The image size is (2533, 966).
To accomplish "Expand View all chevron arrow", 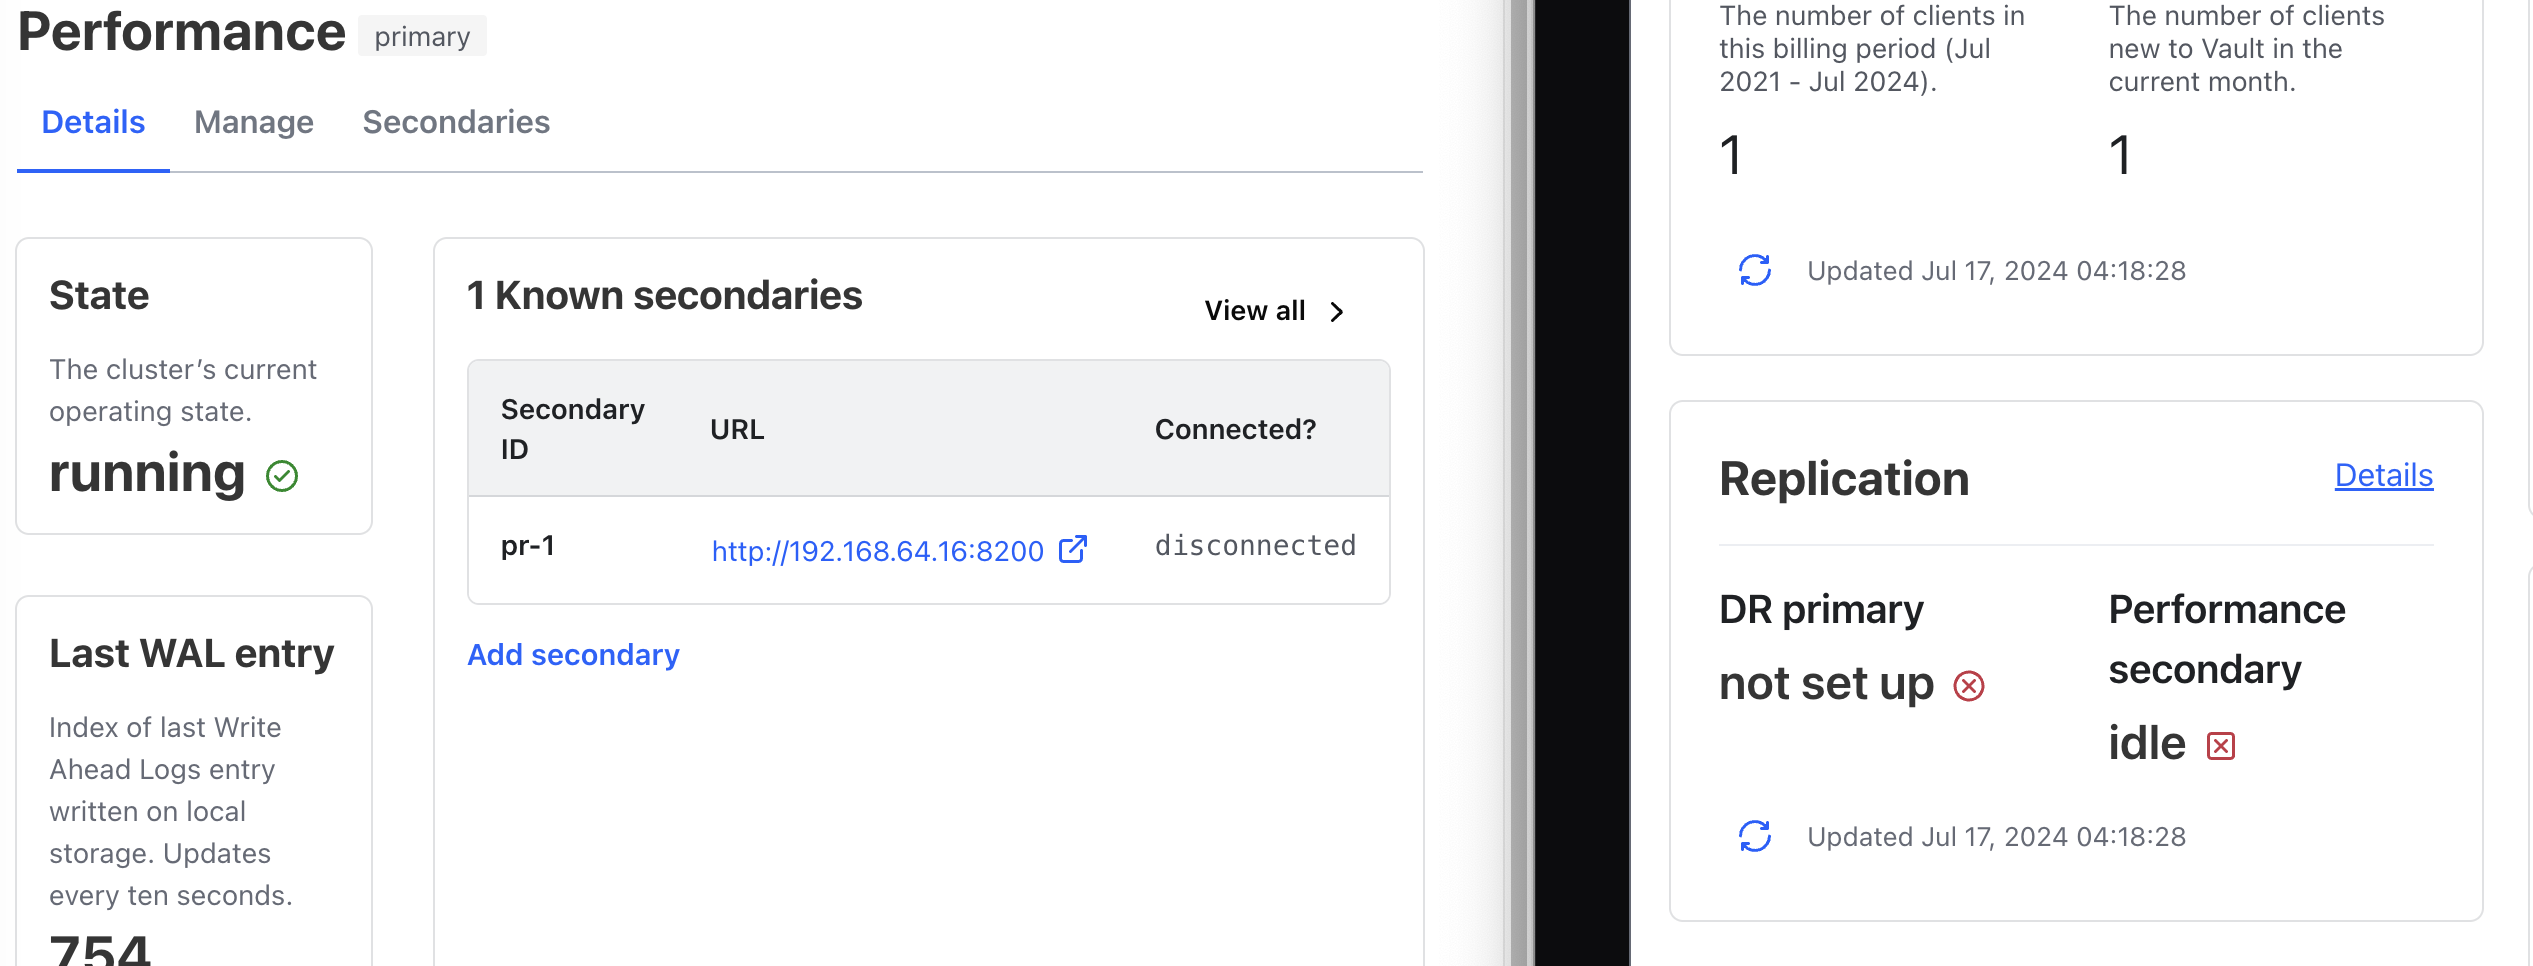I will (x=1337, y=312).
